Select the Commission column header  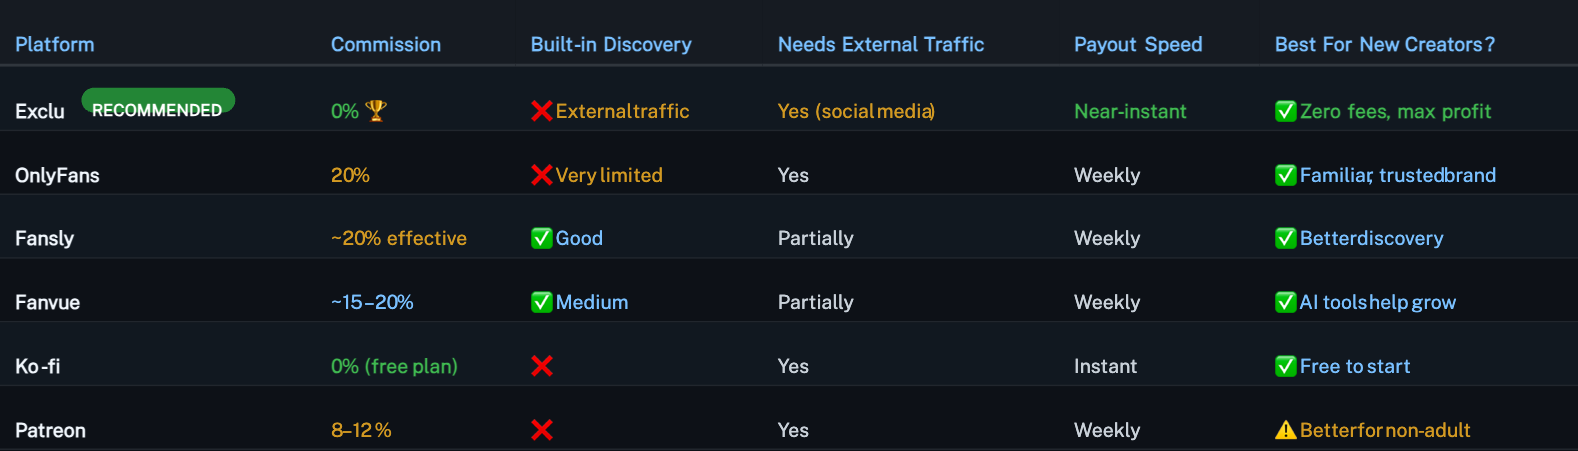(386, 45)
